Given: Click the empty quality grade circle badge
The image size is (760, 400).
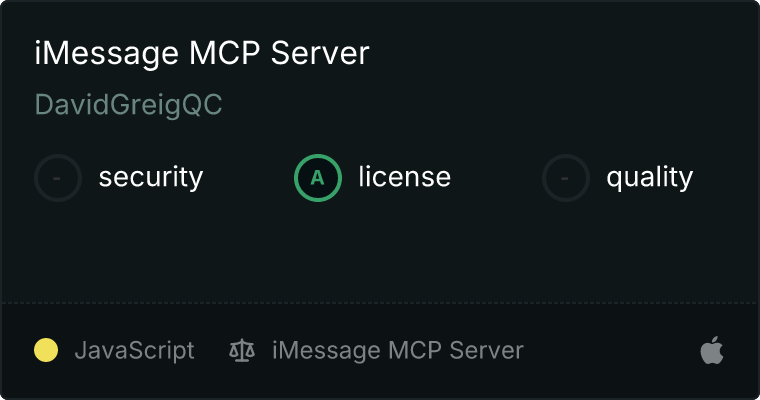Looking at the screenshot, I should 566,178.
